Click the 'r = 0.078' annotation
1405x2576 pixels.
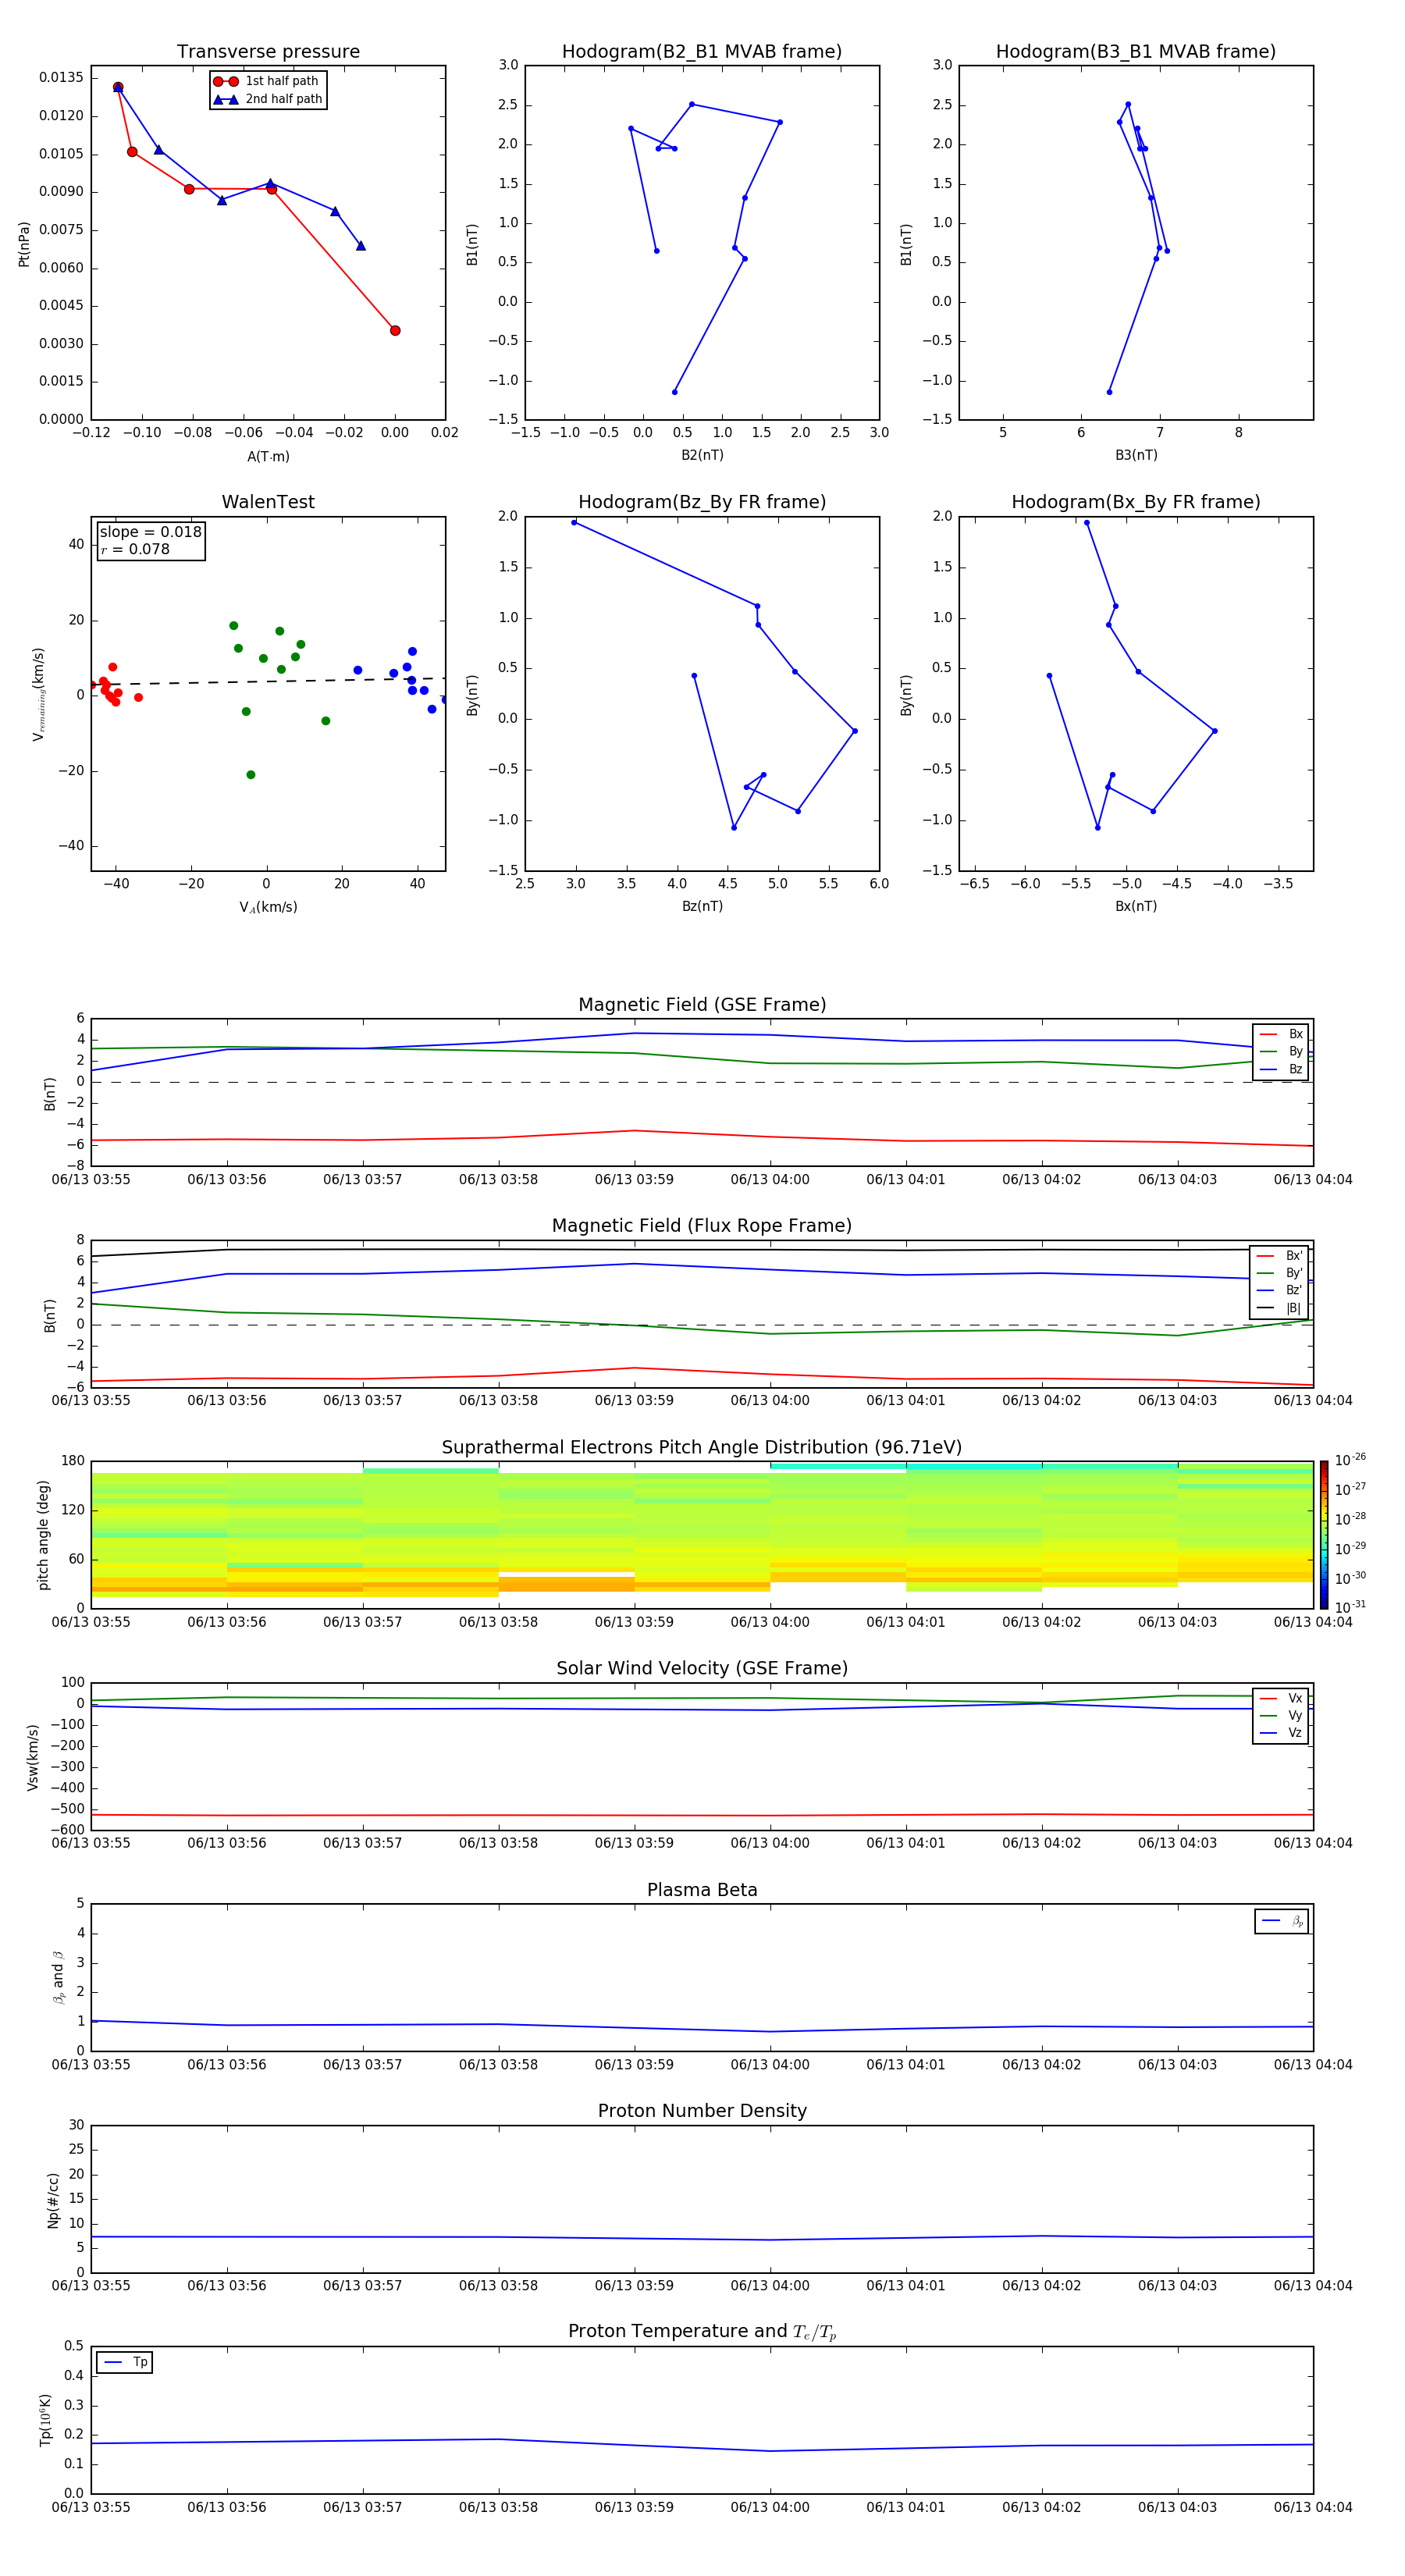point(135,549)
